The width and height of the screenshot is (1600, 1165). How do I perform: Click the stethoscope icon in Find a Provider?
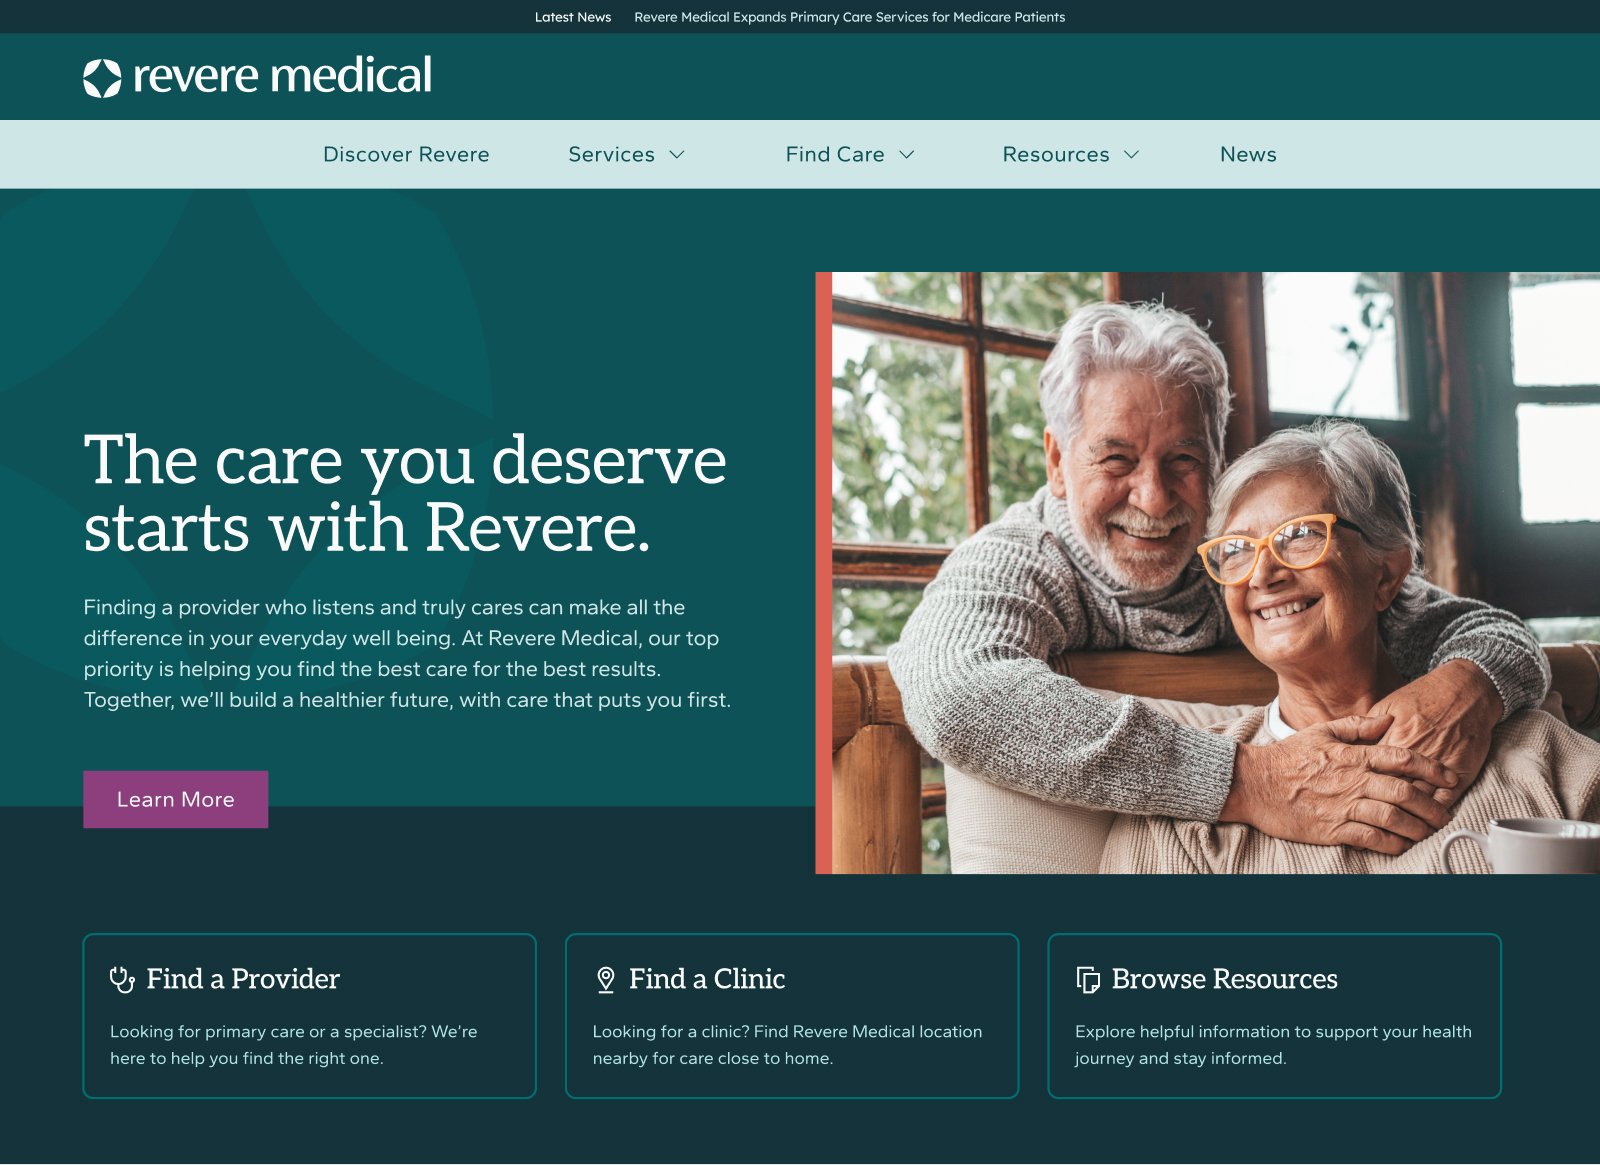(x=122, y=979)
